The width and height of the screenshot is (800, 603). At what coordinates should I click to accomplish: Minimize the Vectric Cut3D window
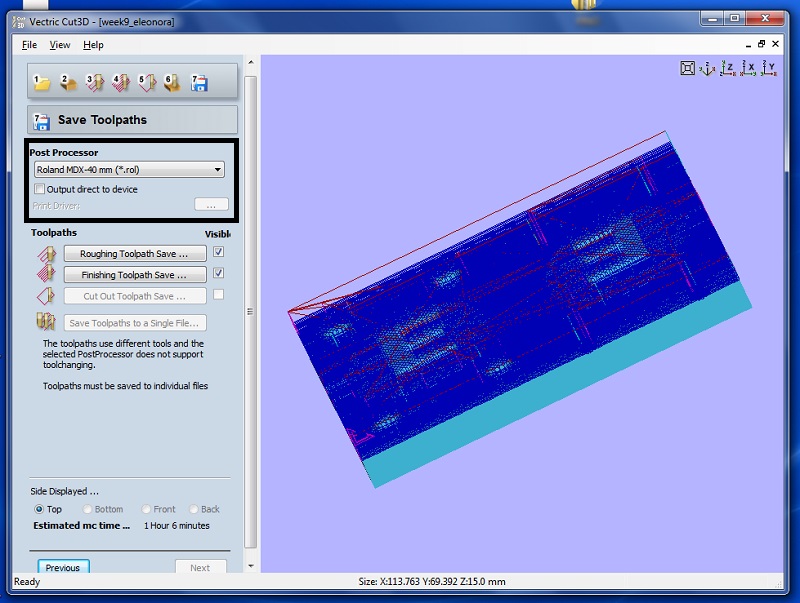pos(712,19)
